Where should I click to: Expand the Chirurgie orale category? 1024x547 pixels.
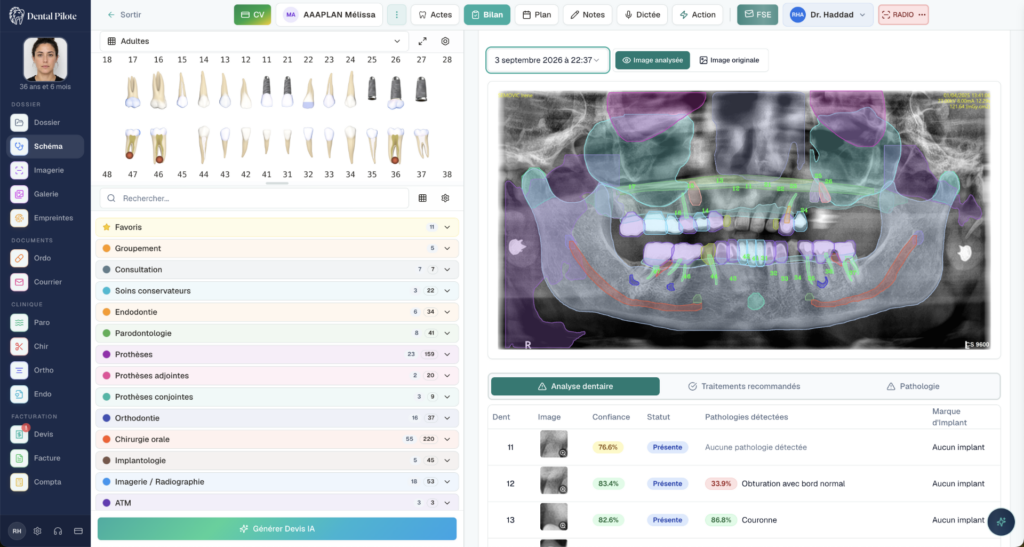coord(277,439)
